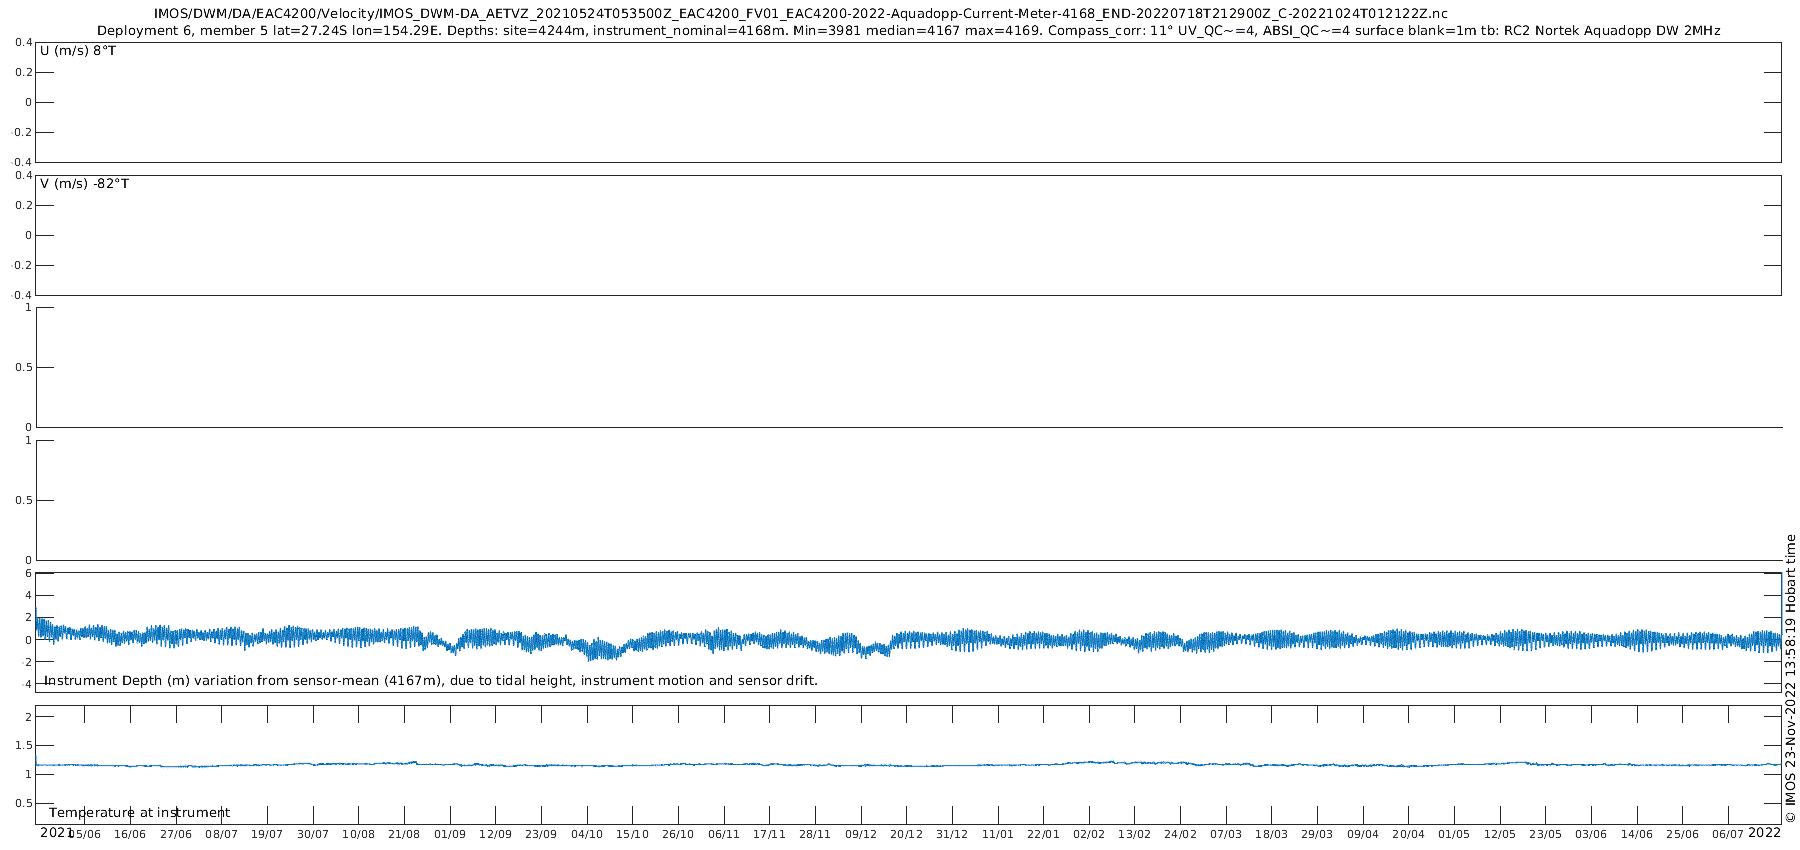Select the 22/01 date tick label
This screenshot has width=1800, height=850.
(1043, 834)
